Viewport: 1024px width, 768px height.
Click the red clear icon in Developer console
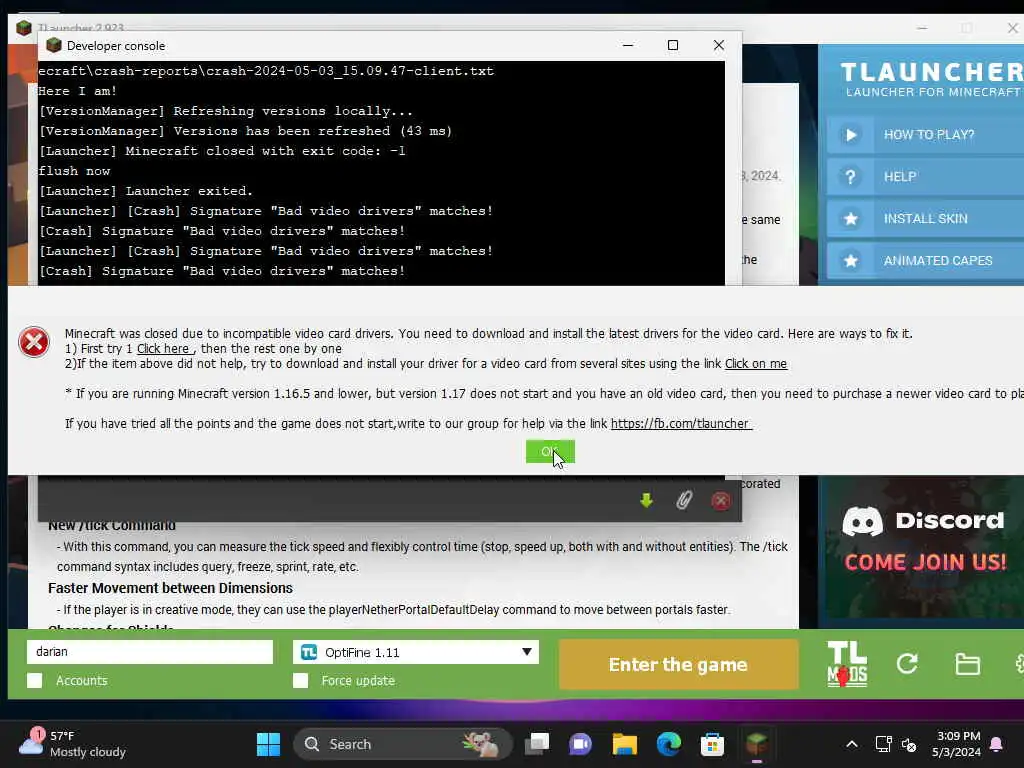(x=720, y=501)
